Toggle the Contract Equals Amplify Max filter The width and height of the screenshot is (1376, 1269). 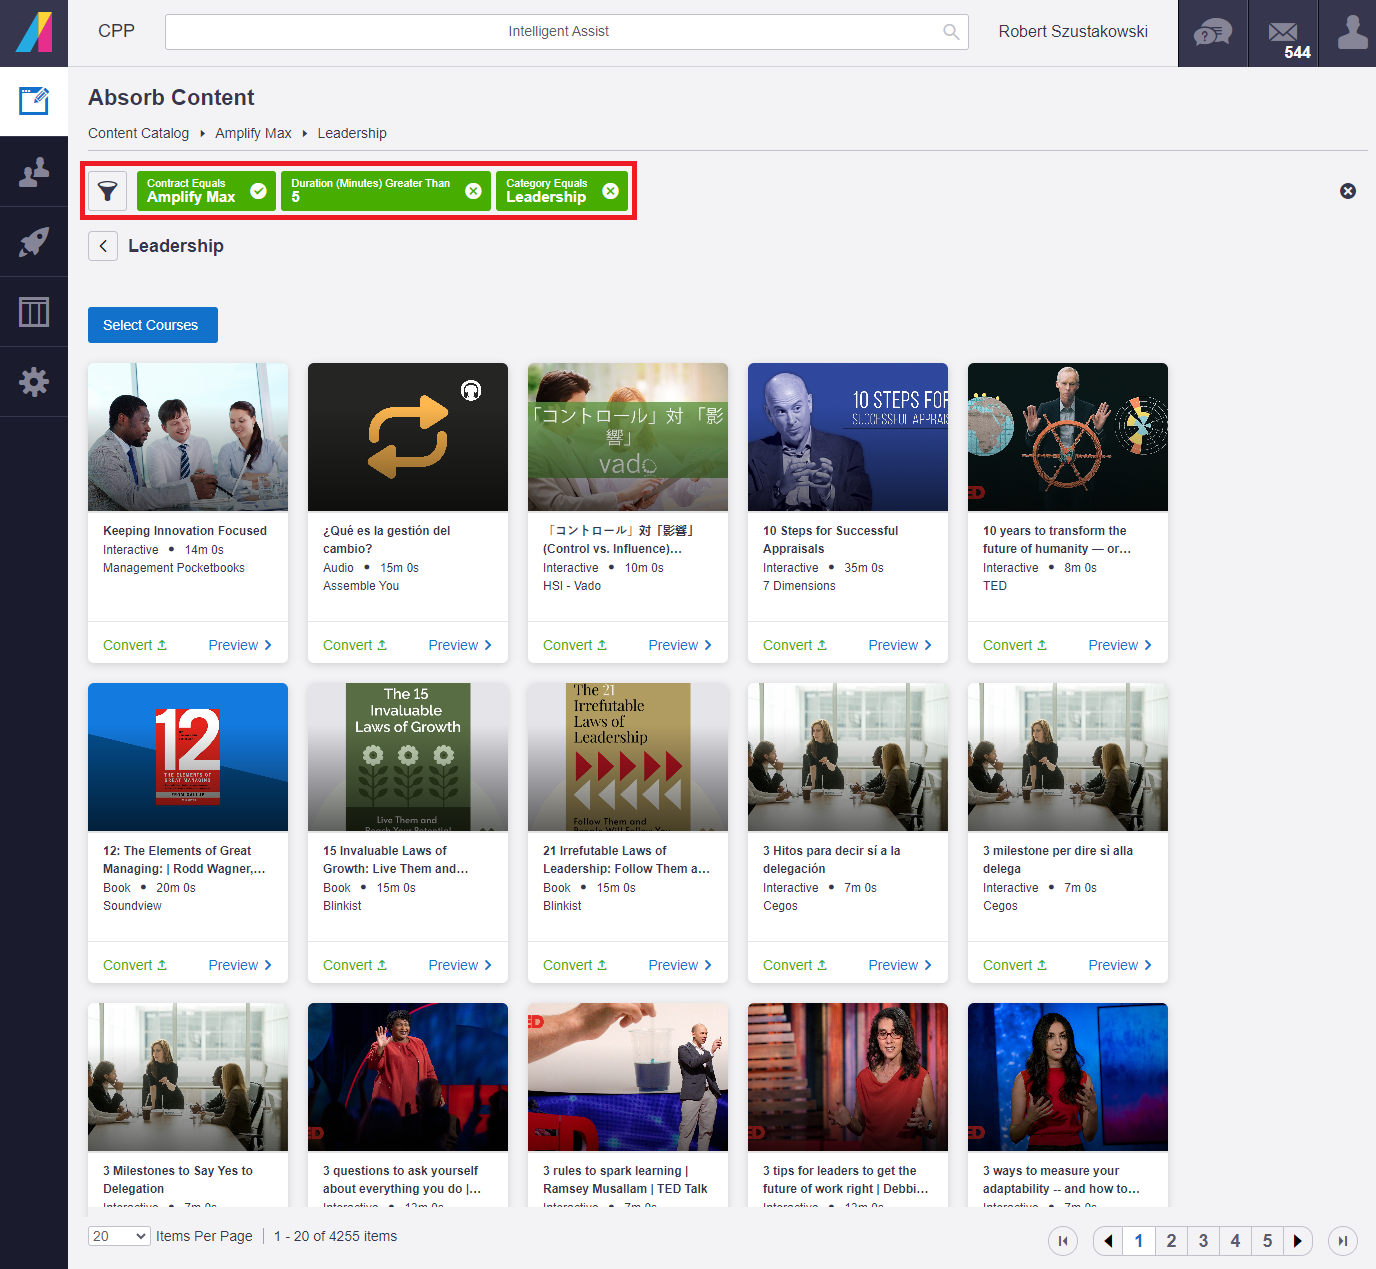pyautogui.click(x=258, y=191)
